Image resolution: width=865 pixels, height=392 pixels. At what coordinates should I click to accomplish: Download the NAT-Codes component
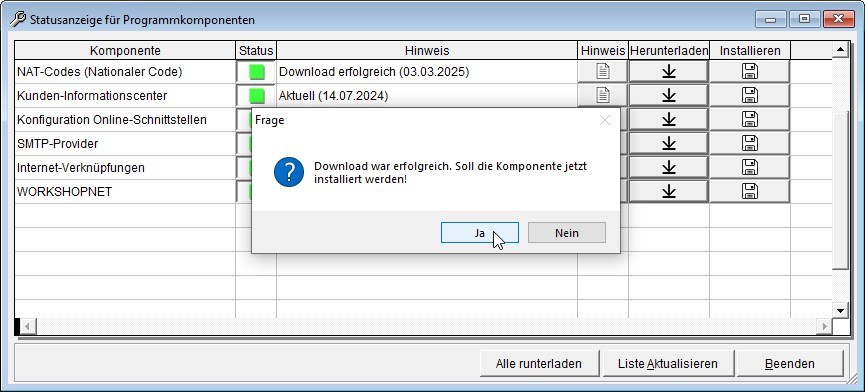669,72
